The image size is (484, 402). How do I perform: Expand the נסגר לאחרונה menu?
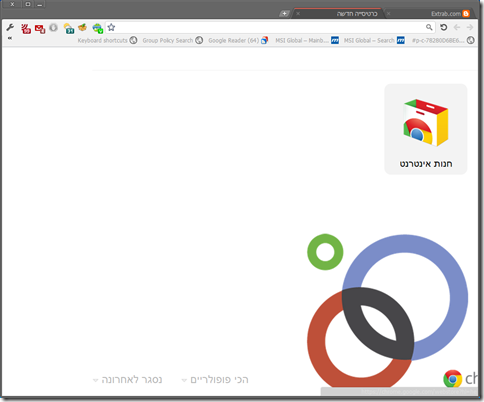(127, 380)
